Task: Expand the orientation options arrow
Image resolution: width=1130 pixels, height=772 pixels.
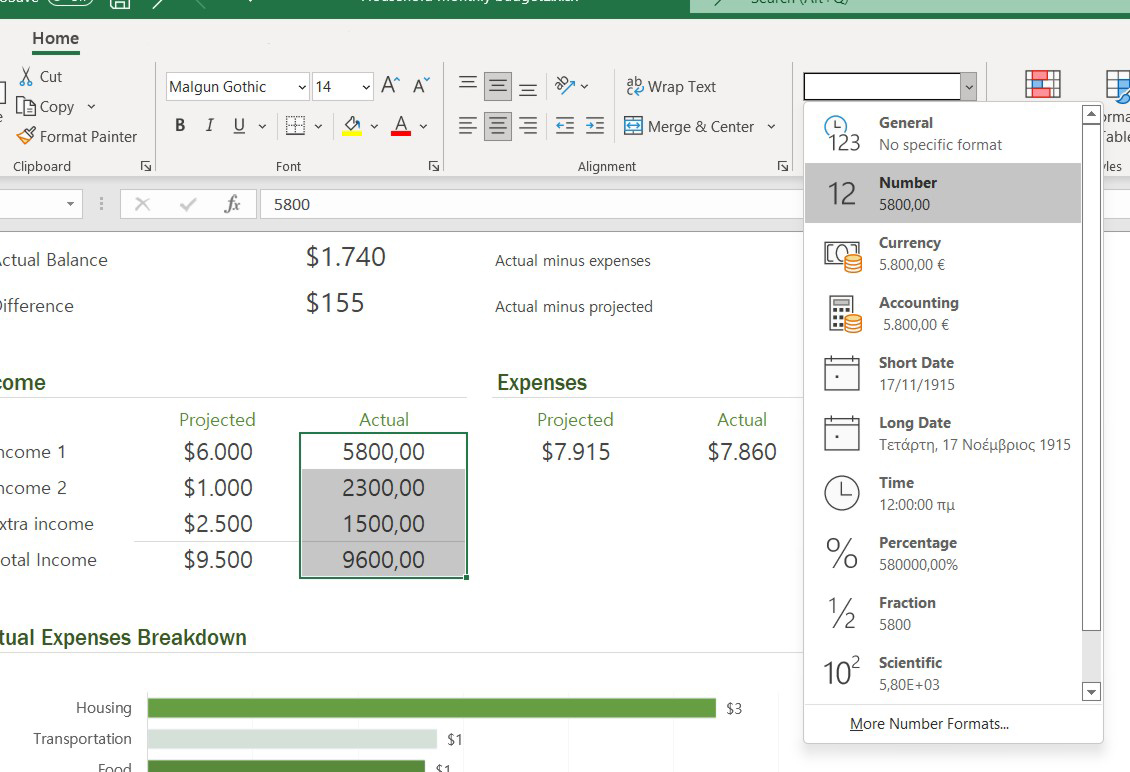Action: coord(584,86)
